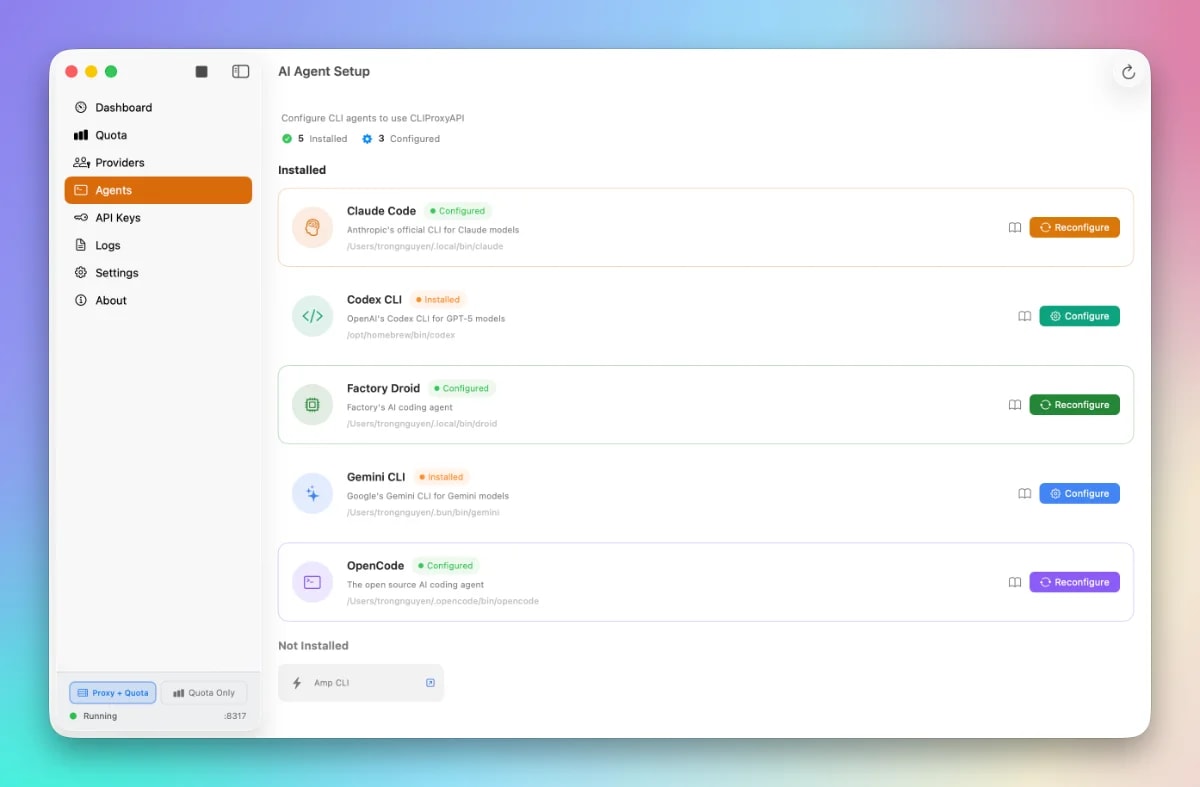Open the Claude Code documentation book icon
The height and width of the screenshot is (787, 1200).
1014,227
